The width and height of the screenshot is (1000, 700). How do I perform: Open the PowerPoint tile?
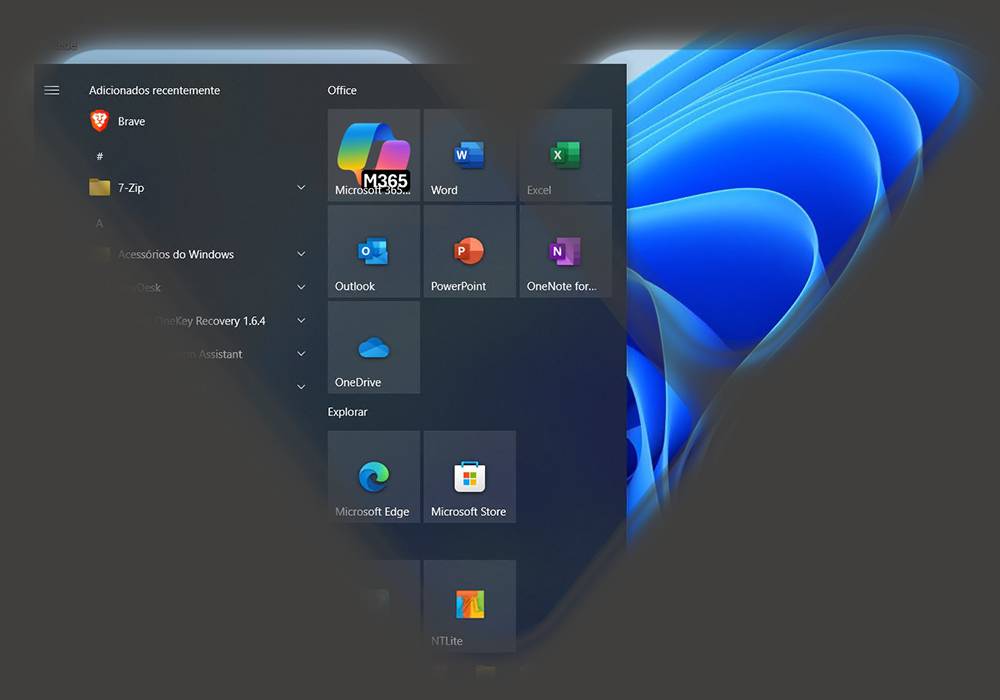(x=469, y=251)
